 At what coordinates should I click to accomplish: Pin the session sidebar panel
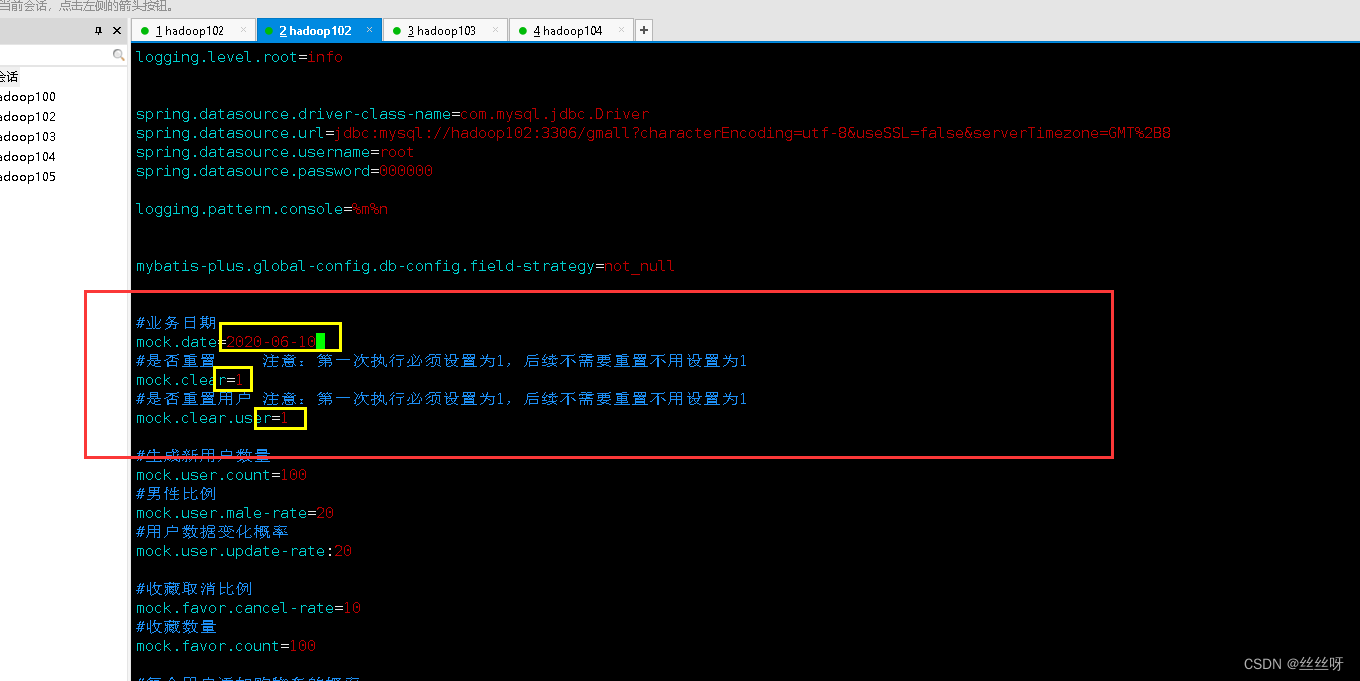click(98, 30)
